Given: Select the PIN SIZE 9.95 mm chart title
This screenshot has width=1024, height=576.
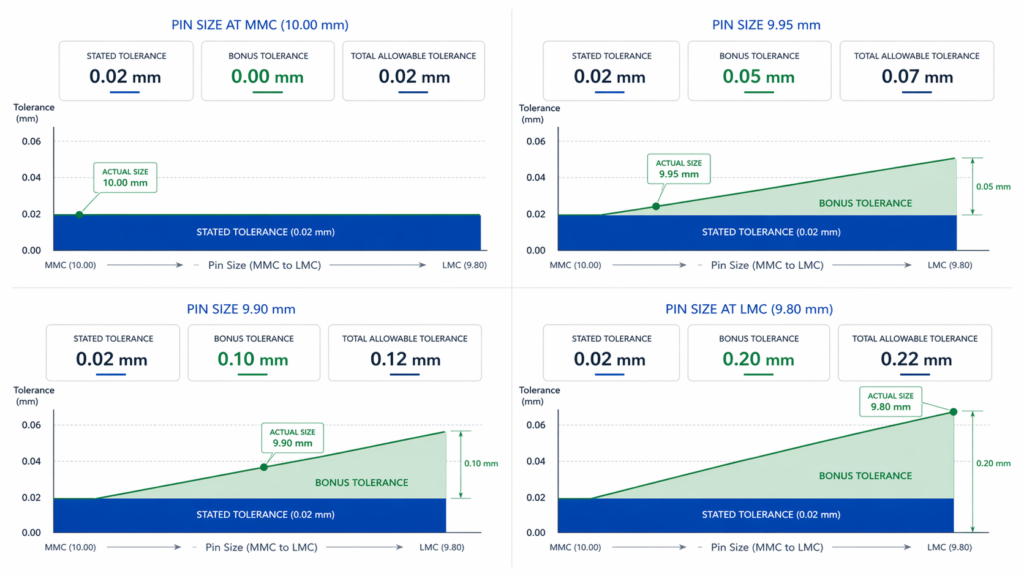Looking at the screenshot, I should tap(765, 25).
